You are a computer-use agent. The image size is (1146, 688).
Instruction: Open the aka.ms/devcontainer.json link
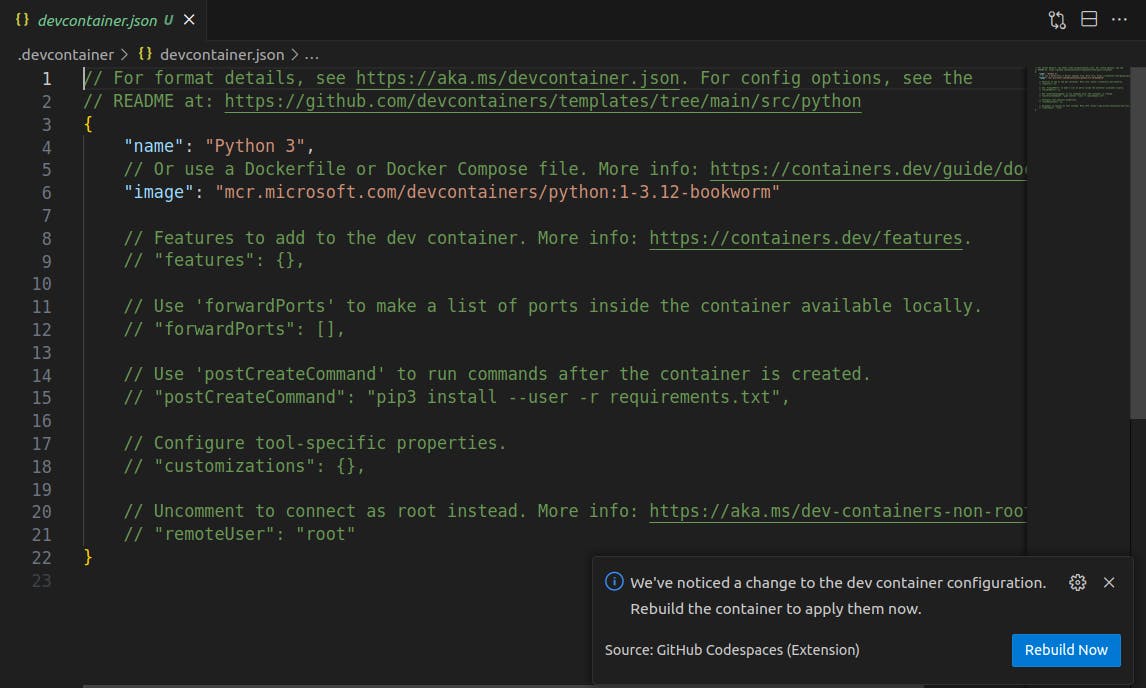coord(518,78)
